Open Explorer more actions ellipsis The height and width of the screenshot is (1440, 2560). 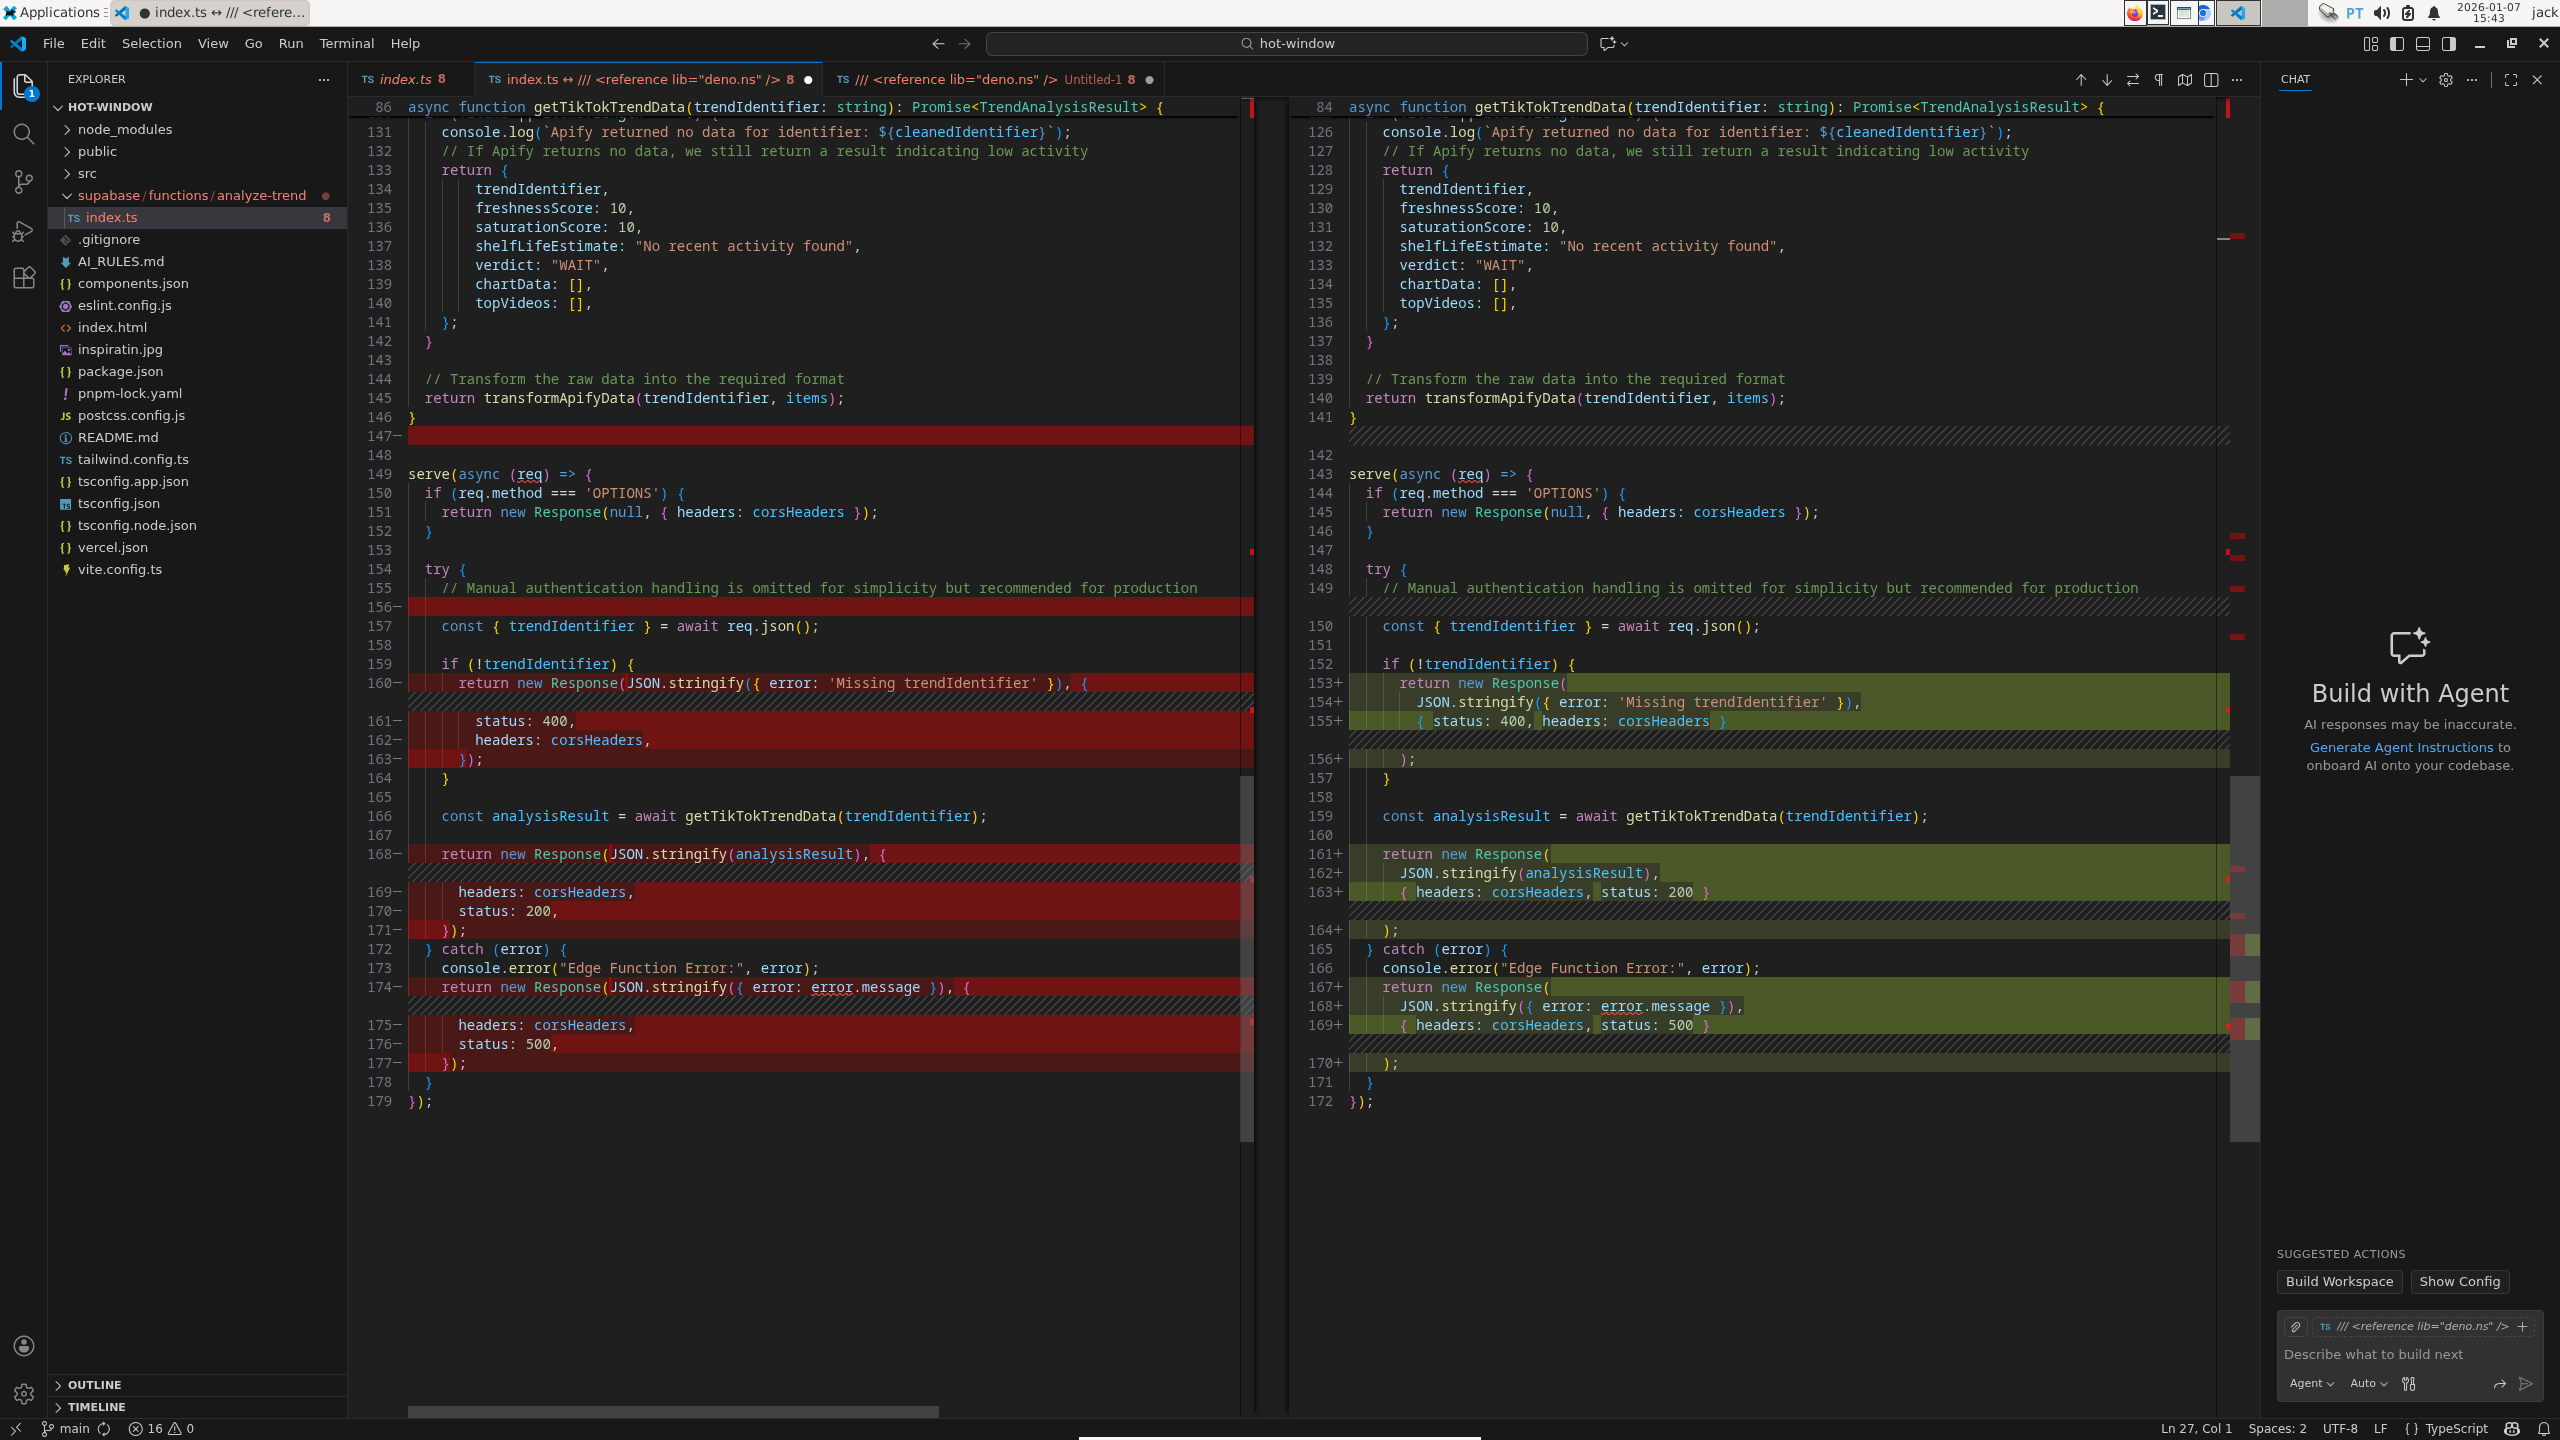(x=324, y=79)
